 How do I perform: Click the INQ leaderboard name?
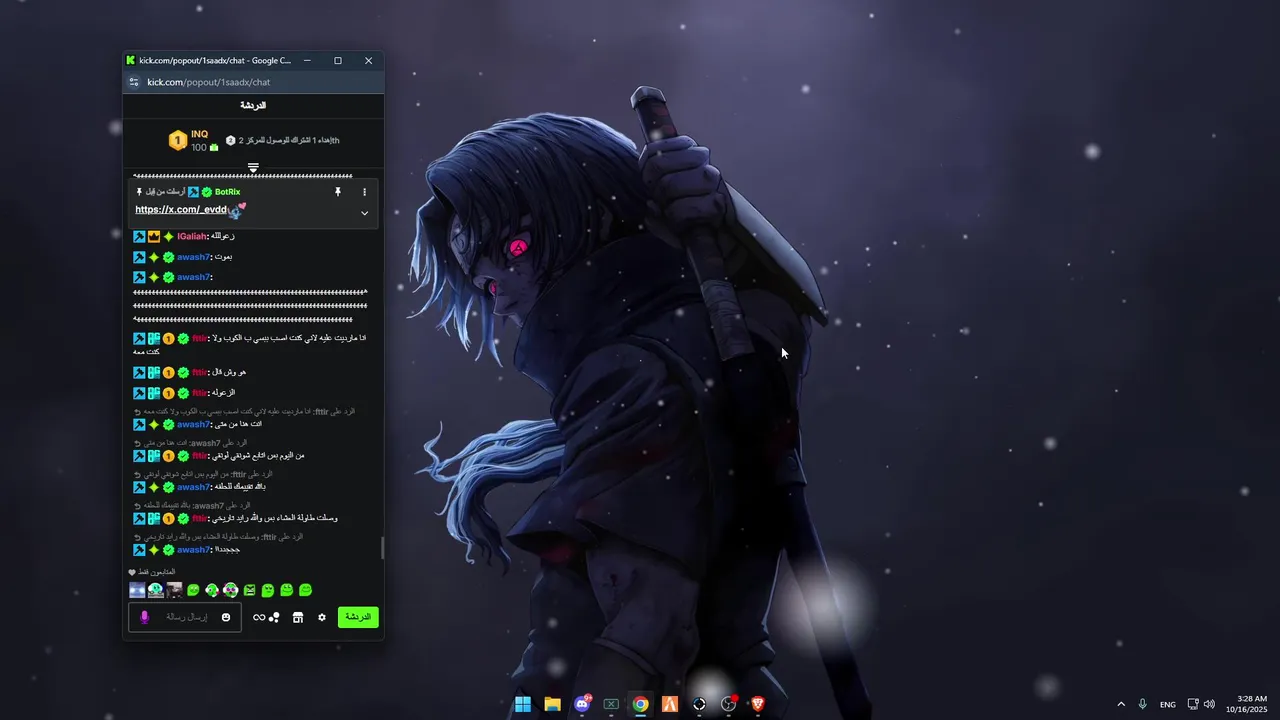coord(200,134)
